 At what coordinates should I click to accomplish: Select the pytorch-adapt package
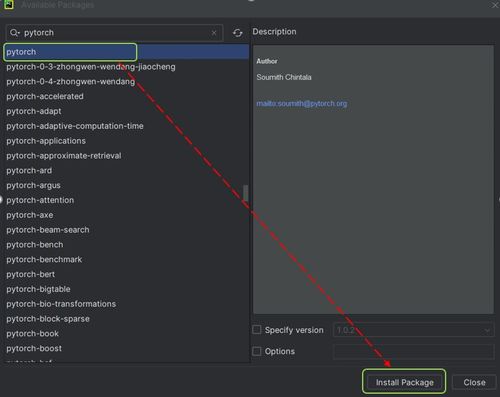(126, 111)
